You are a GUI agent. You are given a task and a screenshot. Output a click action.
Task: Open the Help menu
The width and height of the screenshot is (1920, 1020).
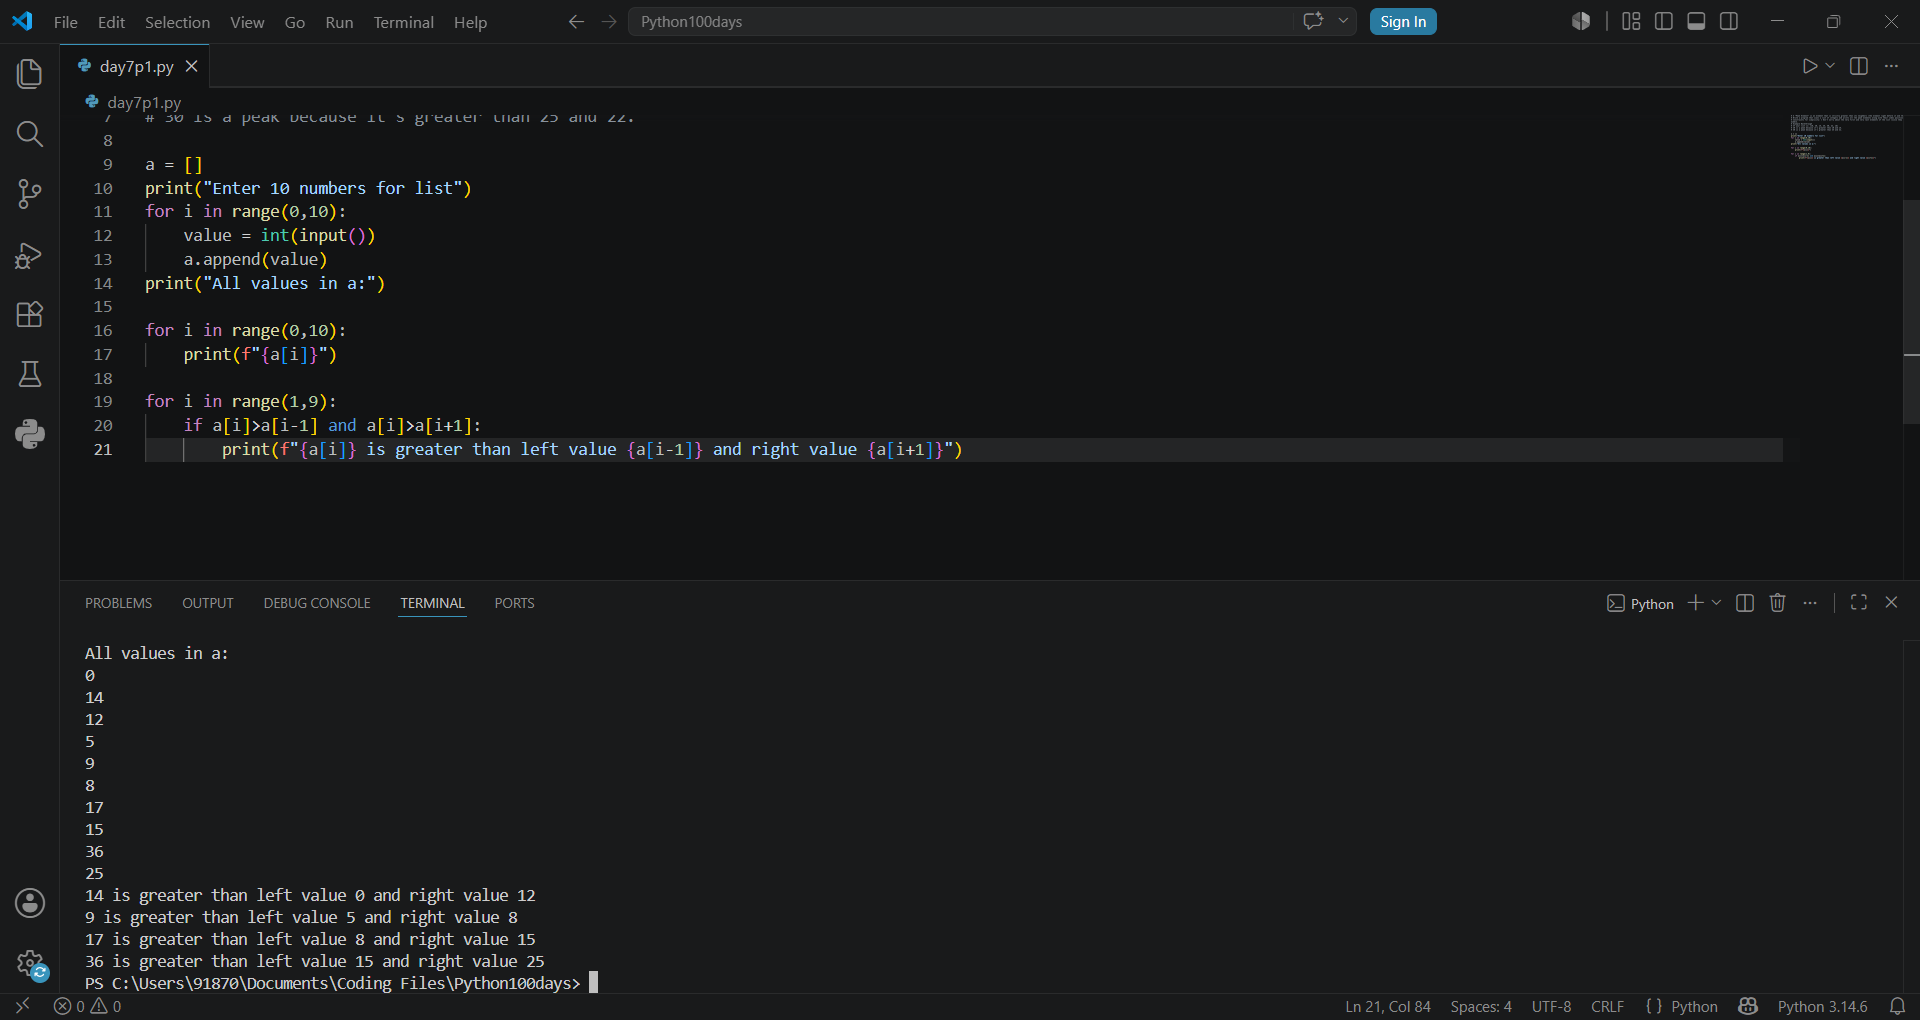click(x=470, y=22)
